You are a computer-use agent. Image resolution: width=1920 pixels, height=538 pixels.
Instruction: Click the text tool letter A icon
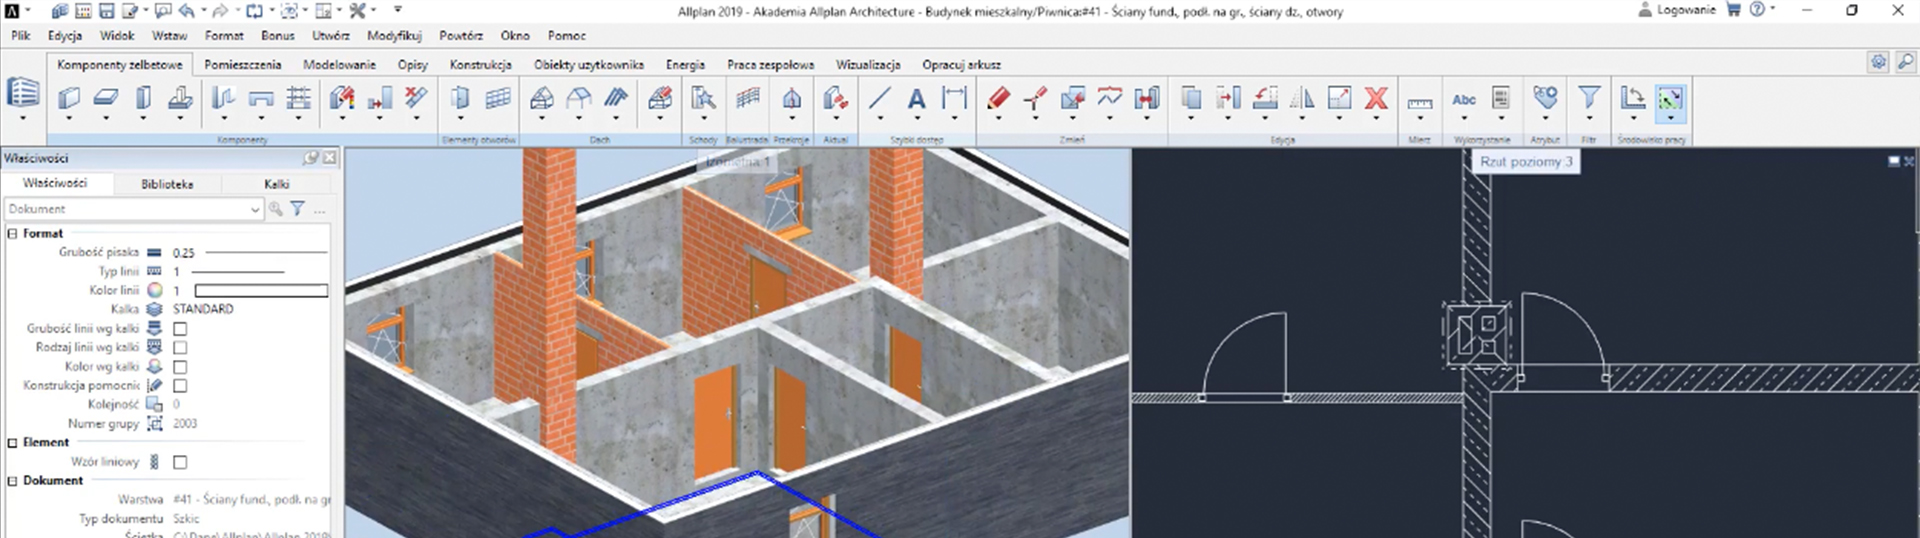(x=916, y=98)
